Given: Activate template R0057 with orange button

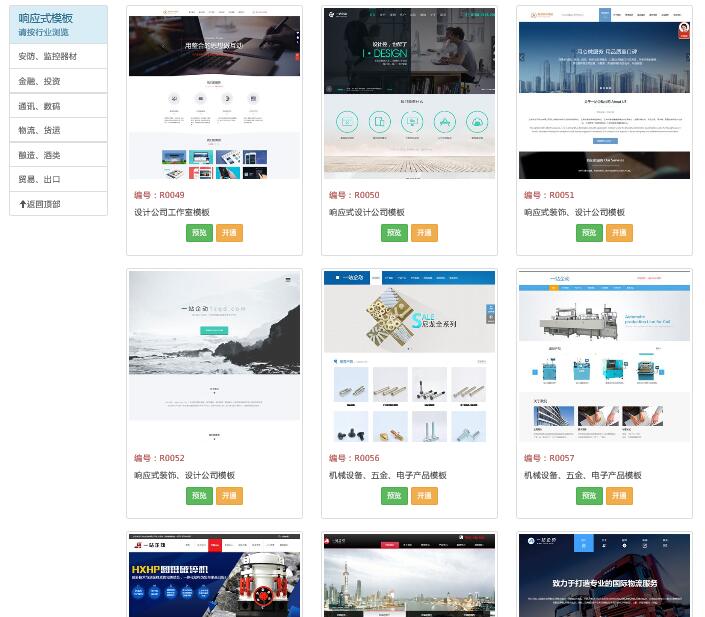Looking at the screenshot, I should [619, 496].
